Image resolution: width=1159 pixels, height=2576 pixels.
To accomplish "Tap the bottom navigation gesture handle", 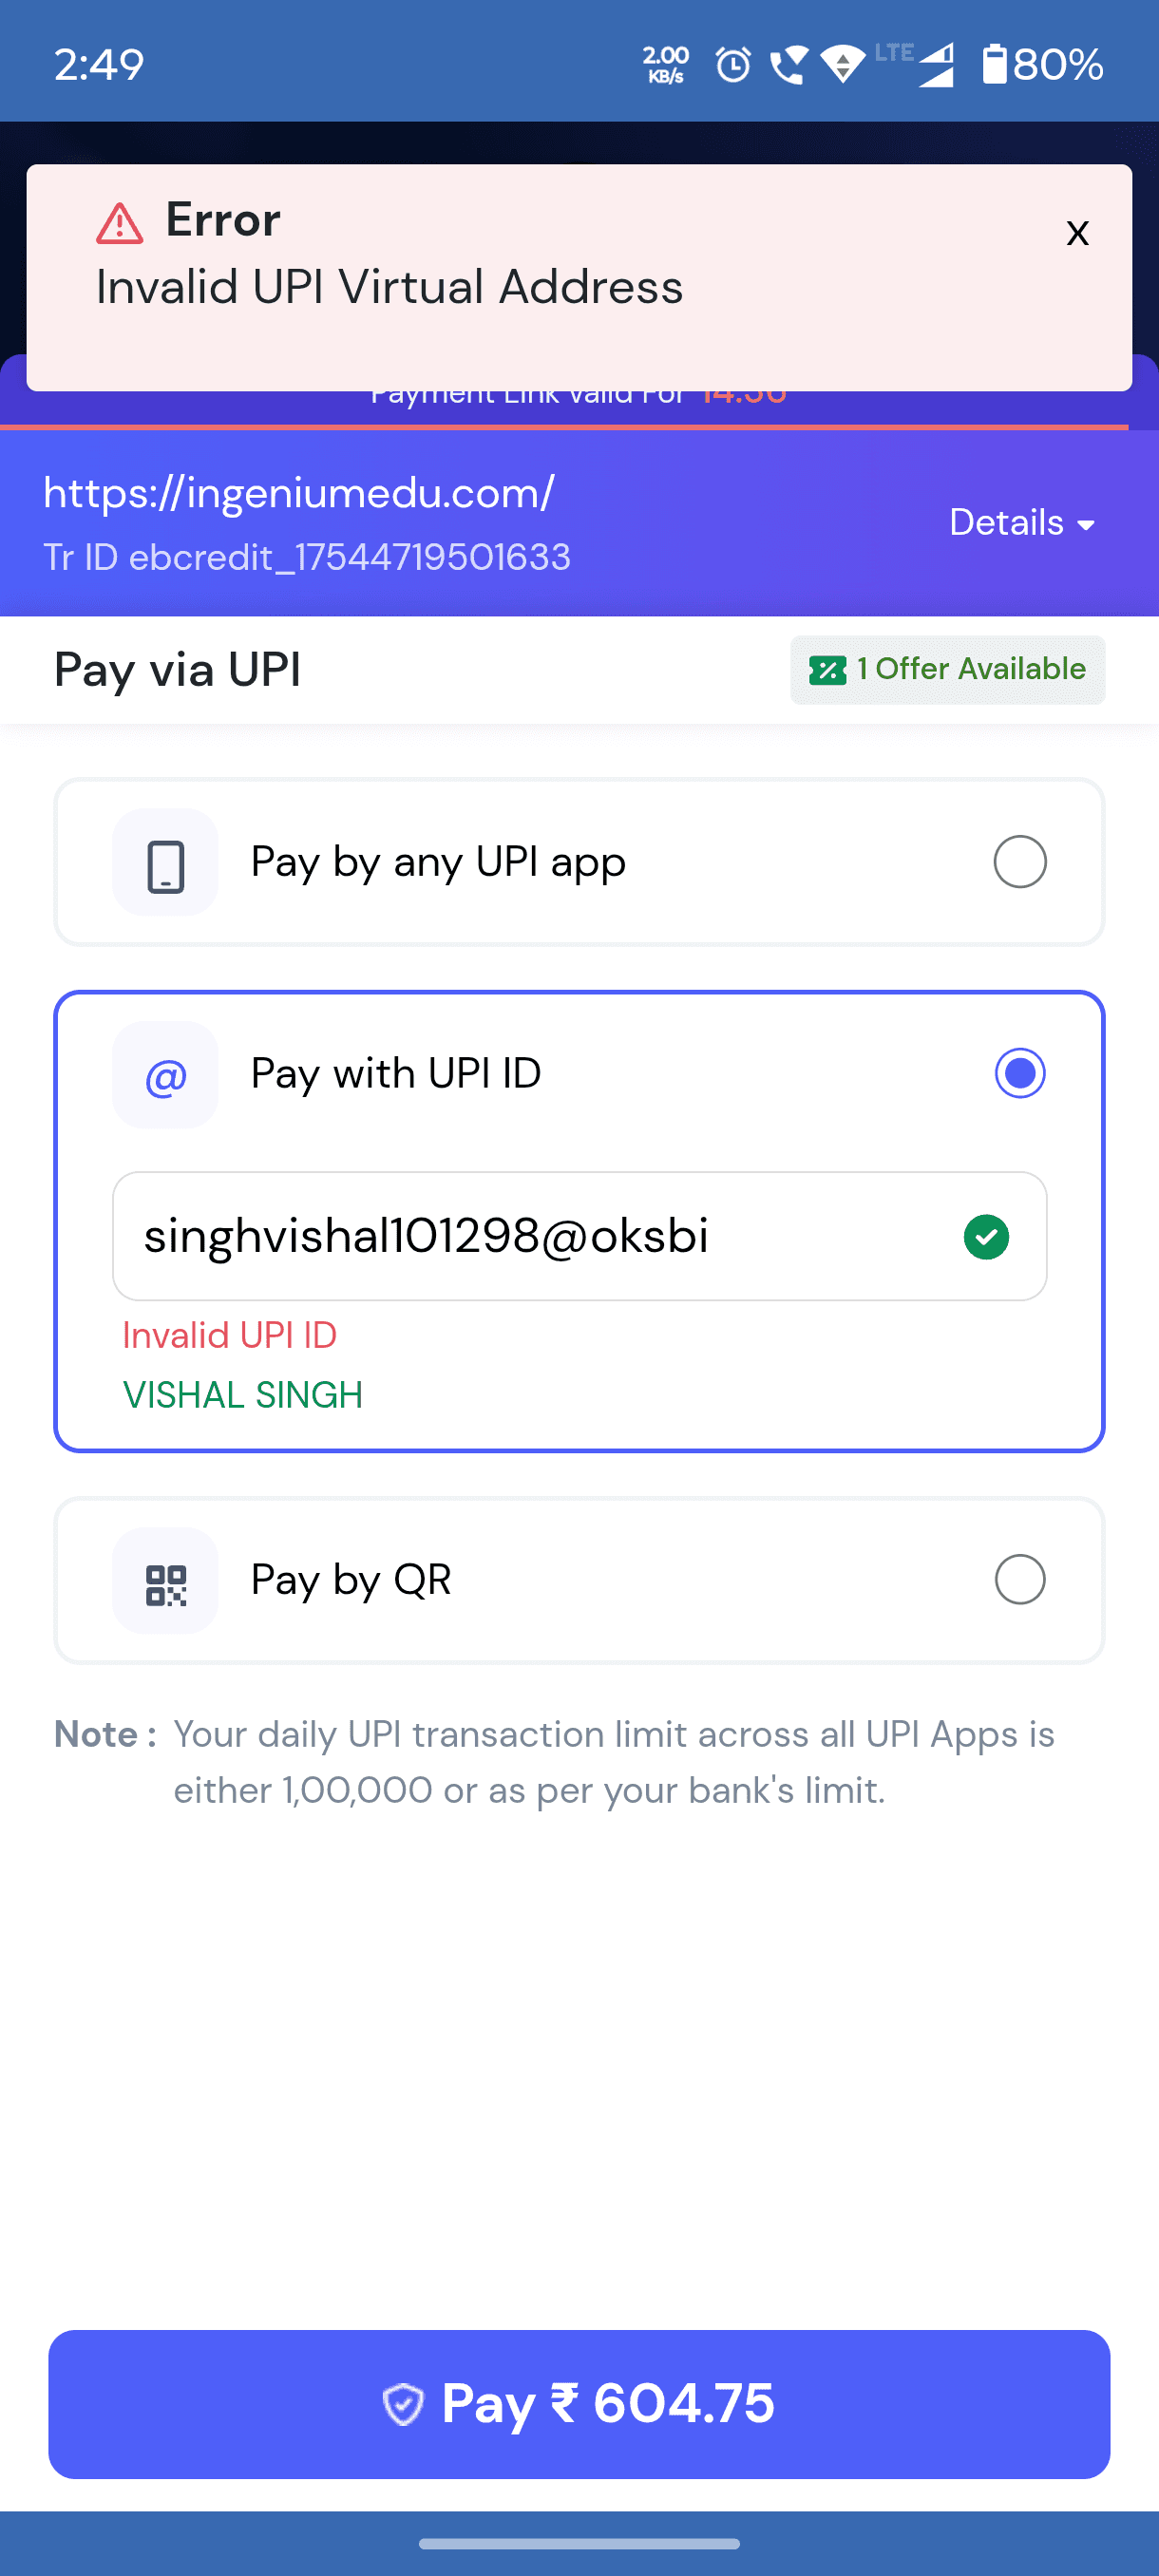I will pyautogui.click(x=579, y=2544).
